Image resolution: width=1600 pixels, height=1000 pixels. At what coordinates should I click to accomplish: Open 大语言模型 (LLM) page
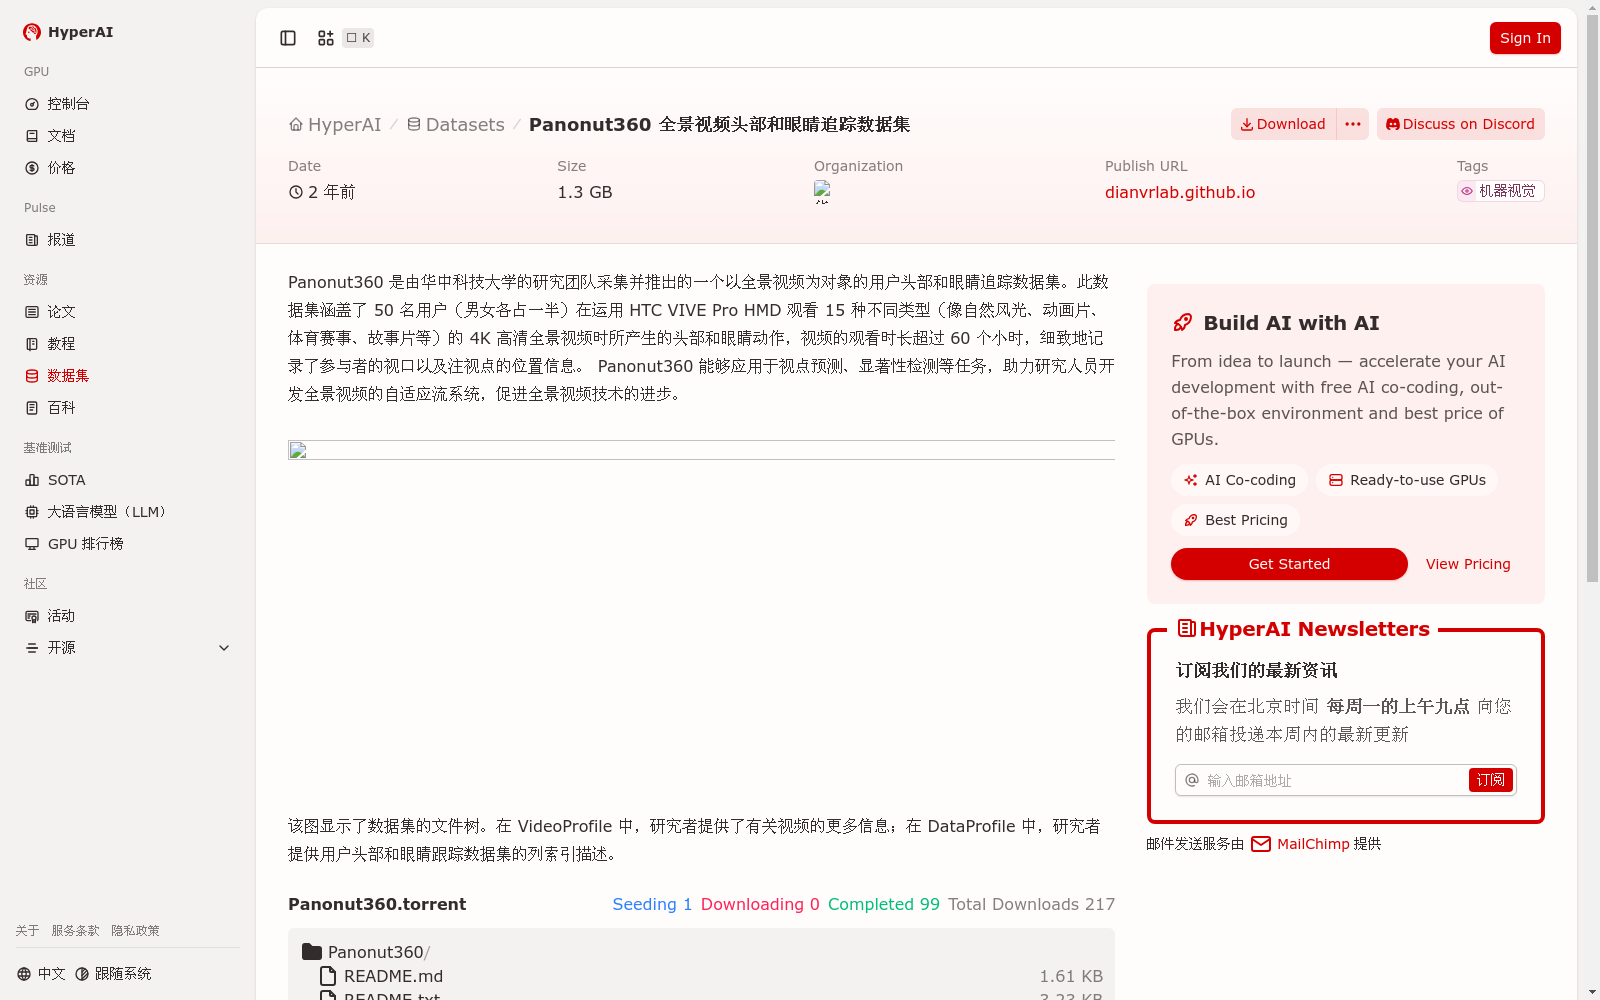click(128, 512)
